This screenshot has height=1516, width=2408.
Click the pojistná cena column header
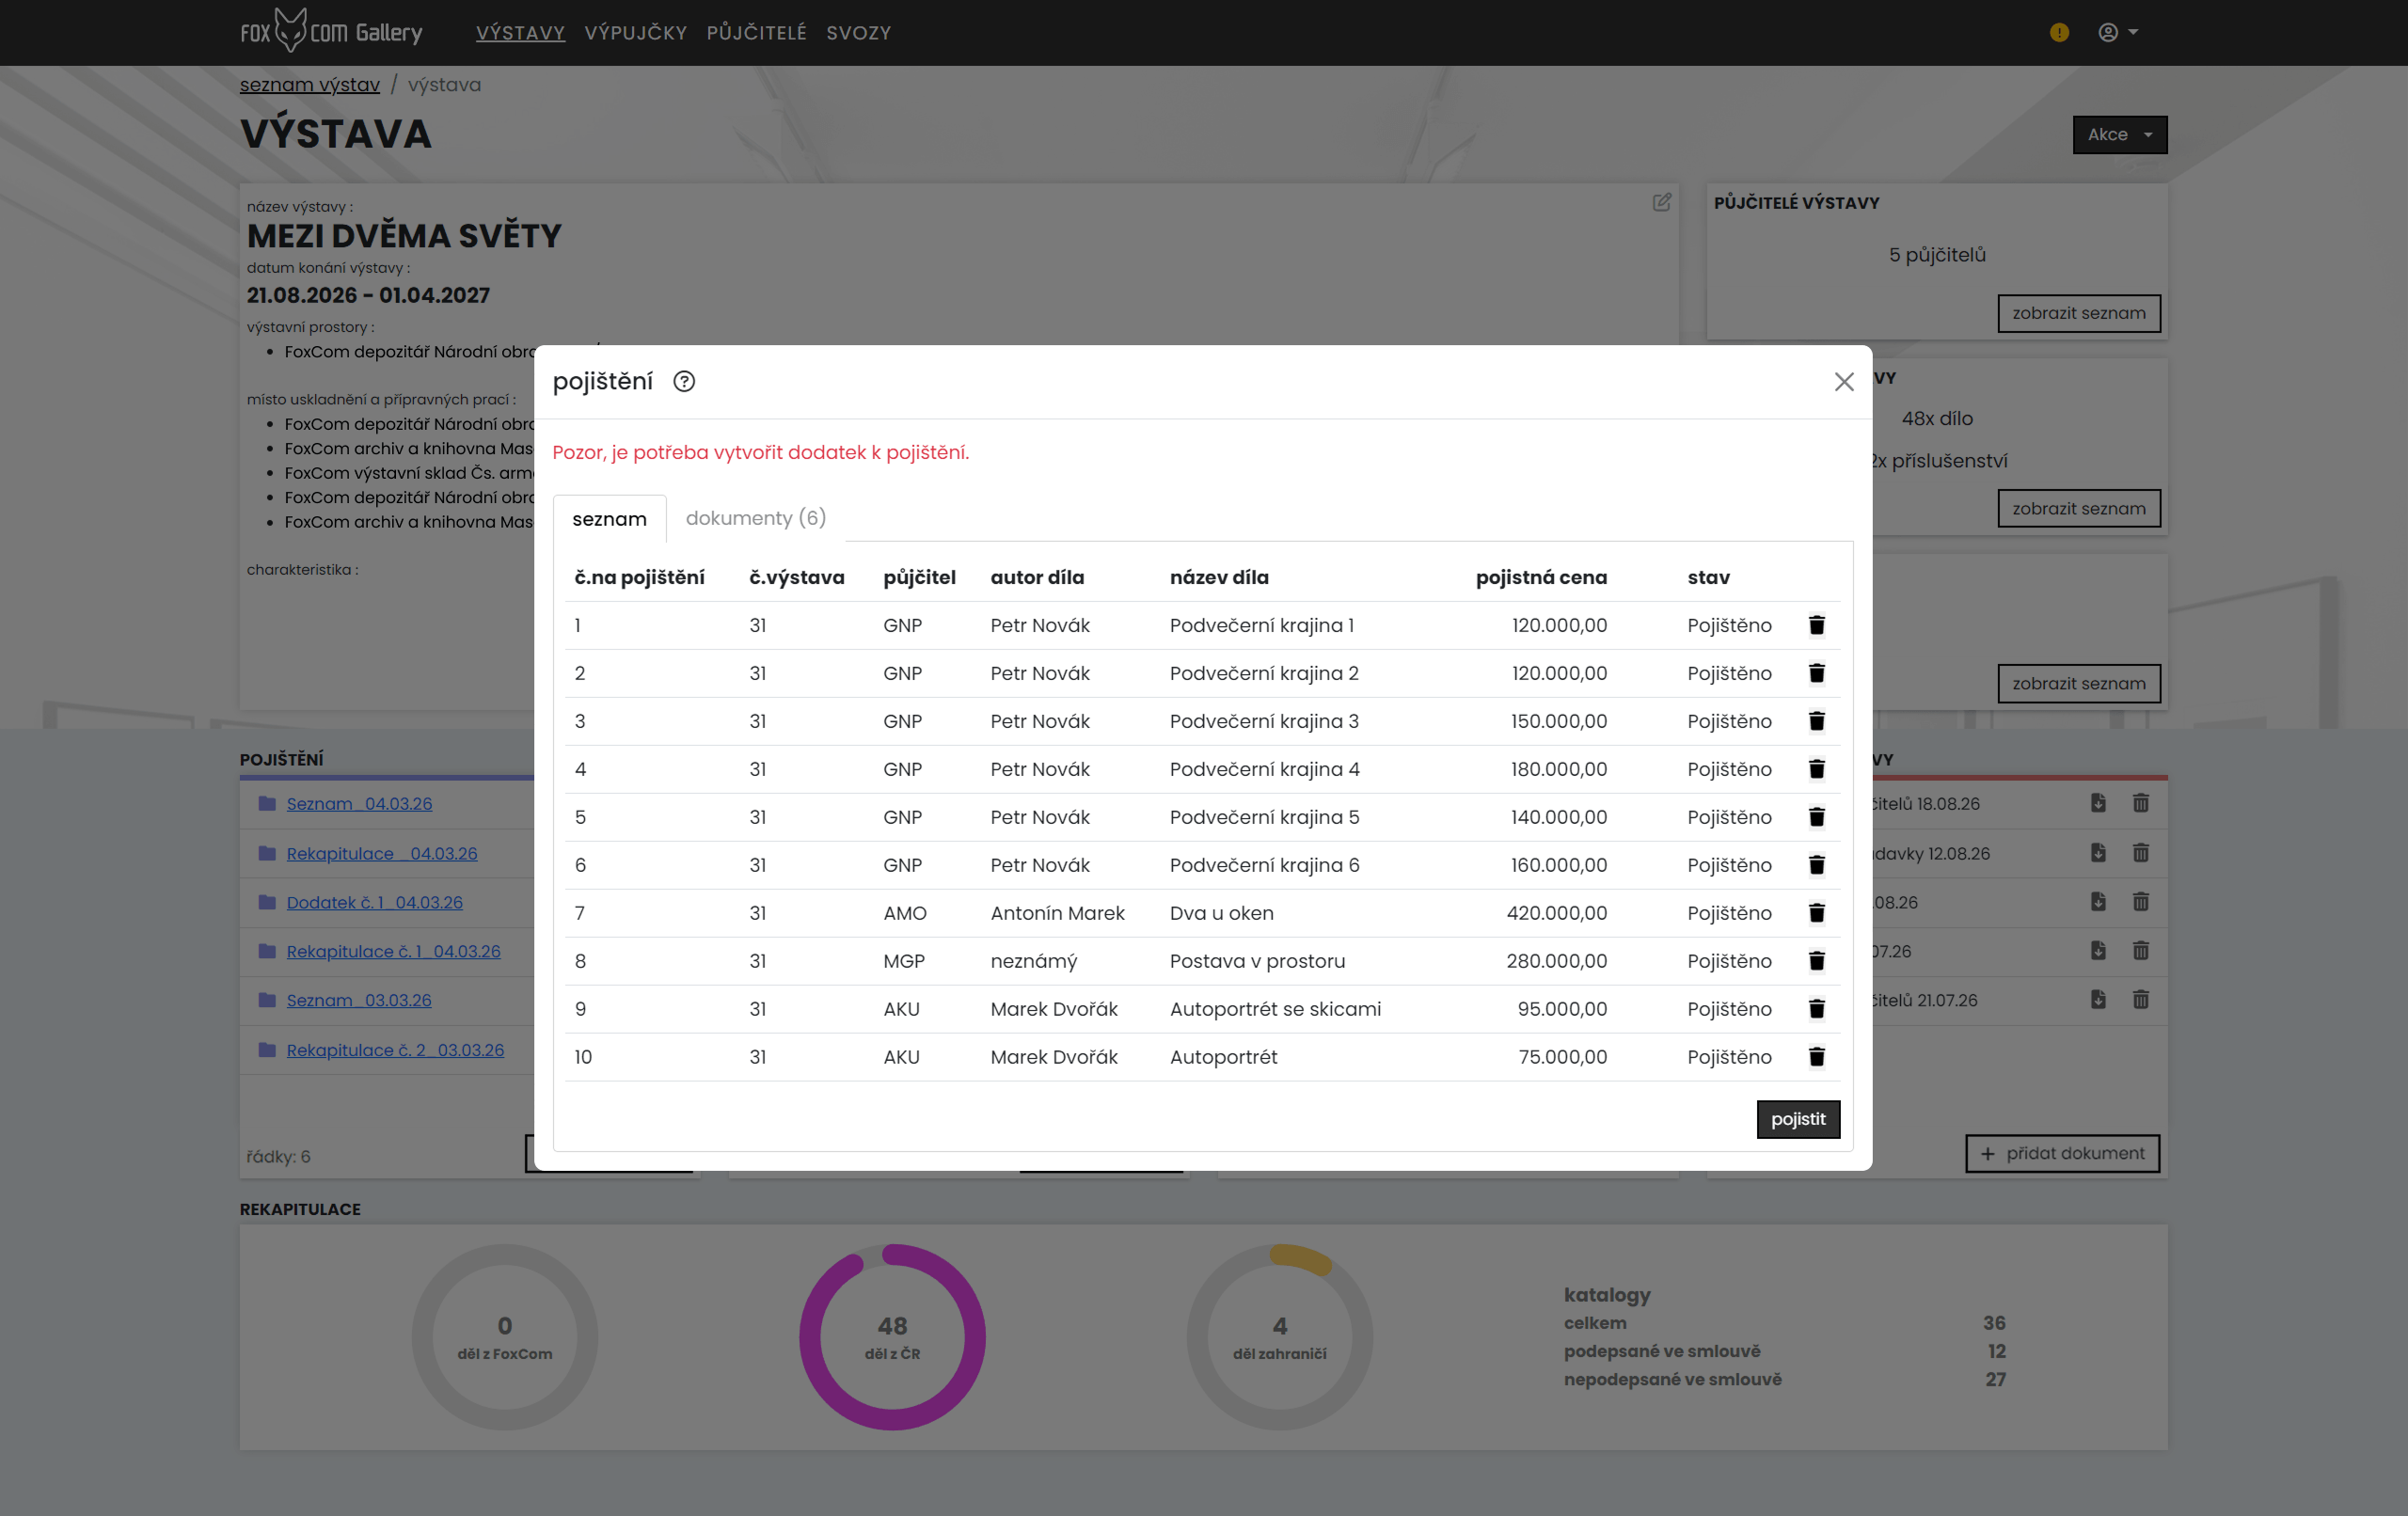[x=1541, y=577]
